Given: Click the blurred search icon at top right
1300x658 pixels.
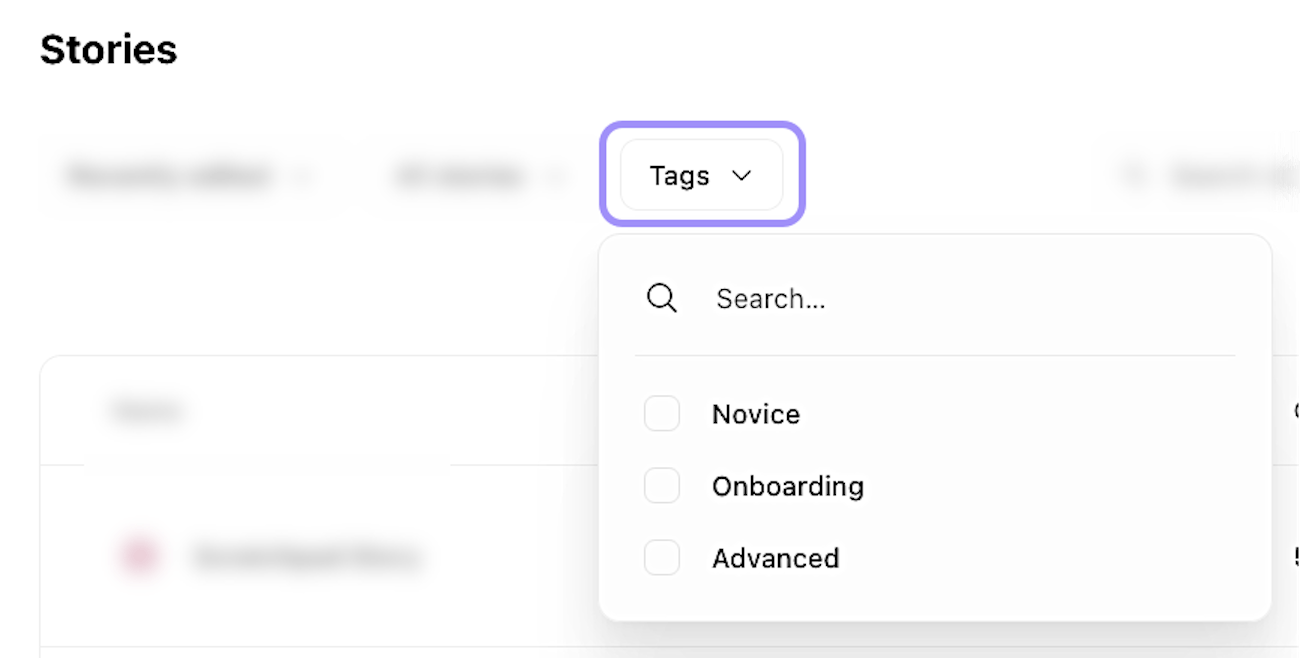Looking at the screenshot, I should (x=1133, y=176).
